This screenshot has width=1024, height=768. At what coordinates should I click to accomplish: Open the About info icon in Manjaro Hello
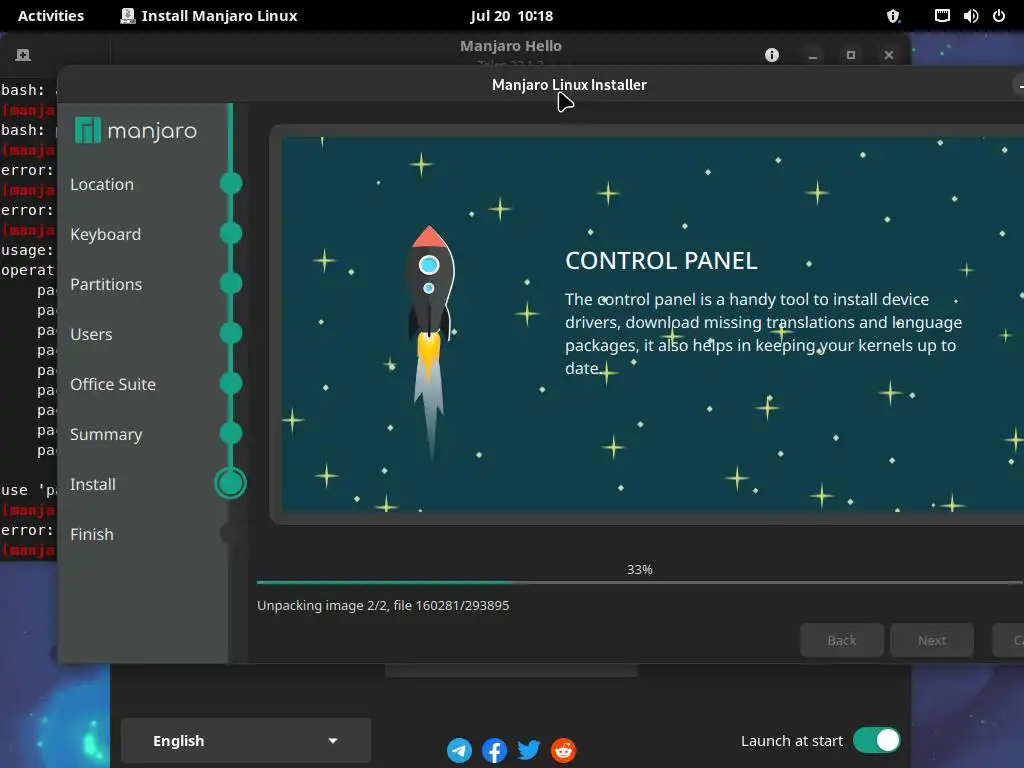coord(772,55)
